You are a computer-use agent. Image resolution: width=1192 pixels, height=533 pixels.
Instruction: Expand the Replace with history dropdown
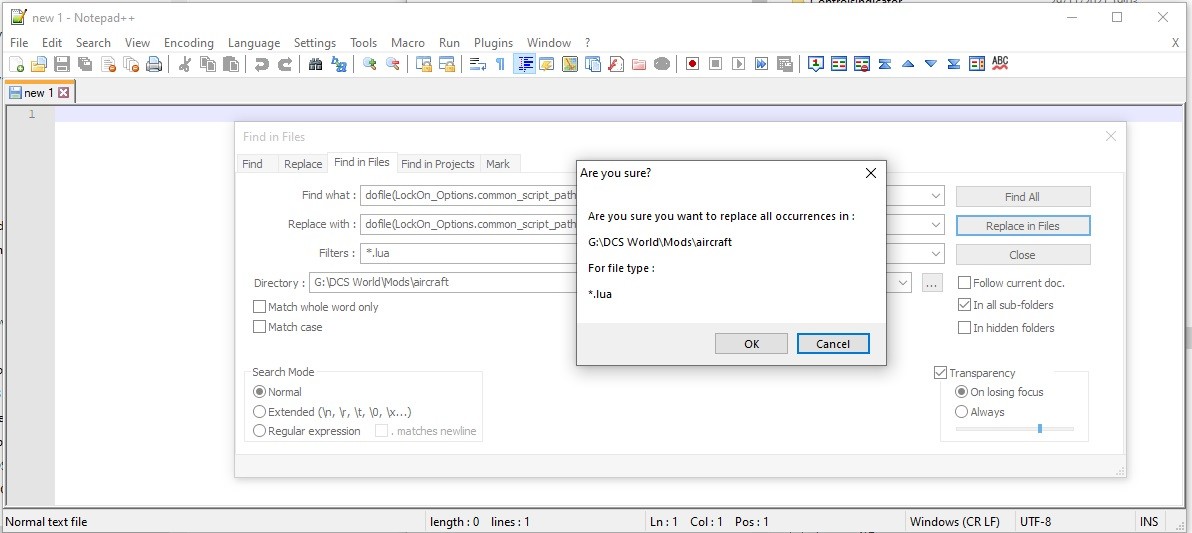[x=936, y=225]
